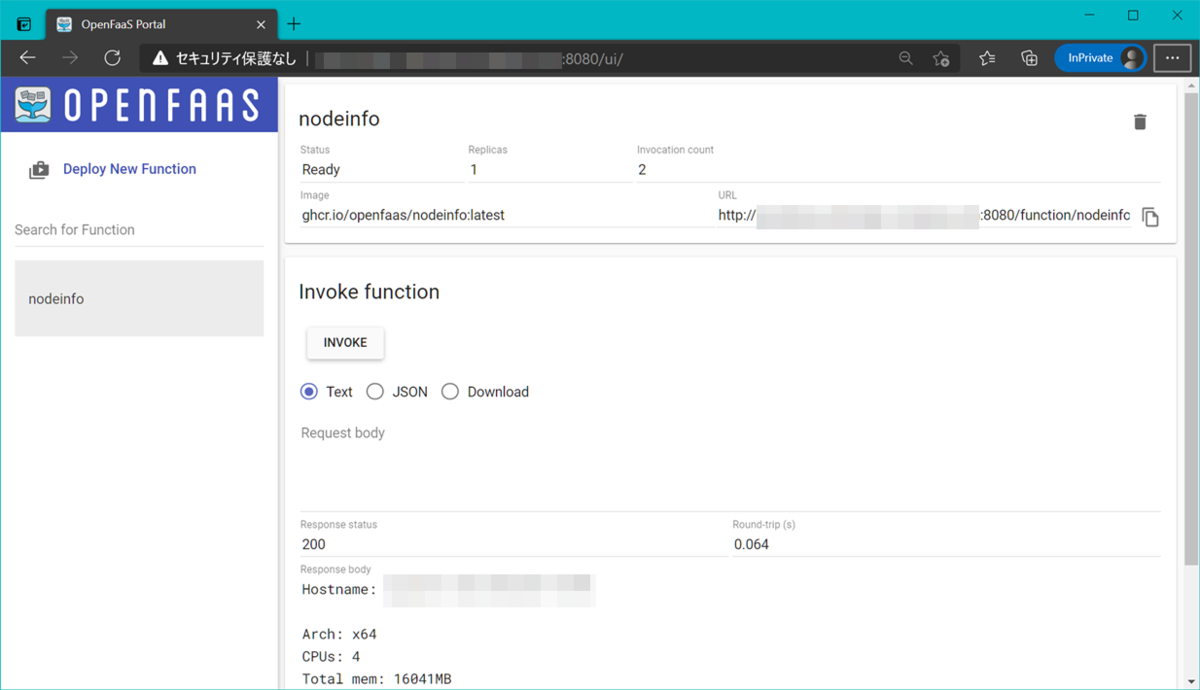Switch to the OpenFaaS Portal browser tab

(160, 24)
